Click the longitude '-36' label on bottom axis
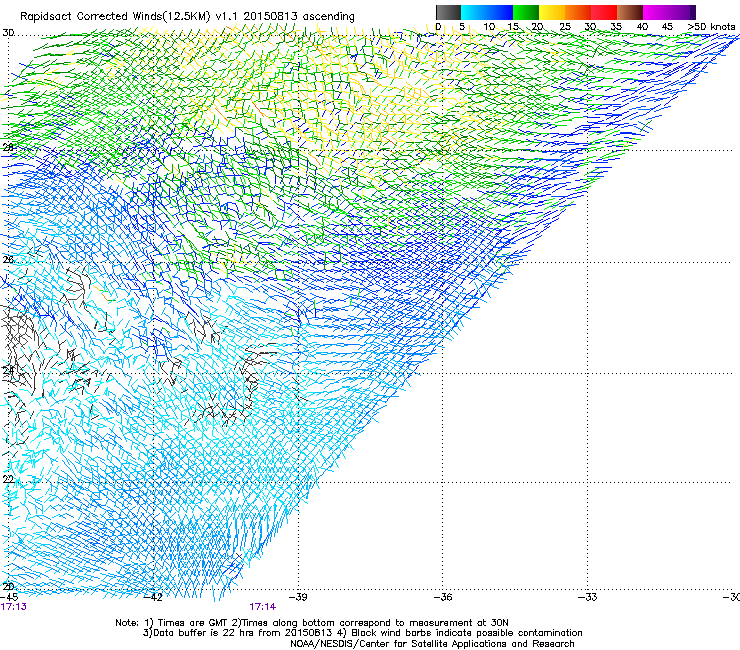Image resolution: width=740 pixels, height=650 pixels. tap(442, 597)
